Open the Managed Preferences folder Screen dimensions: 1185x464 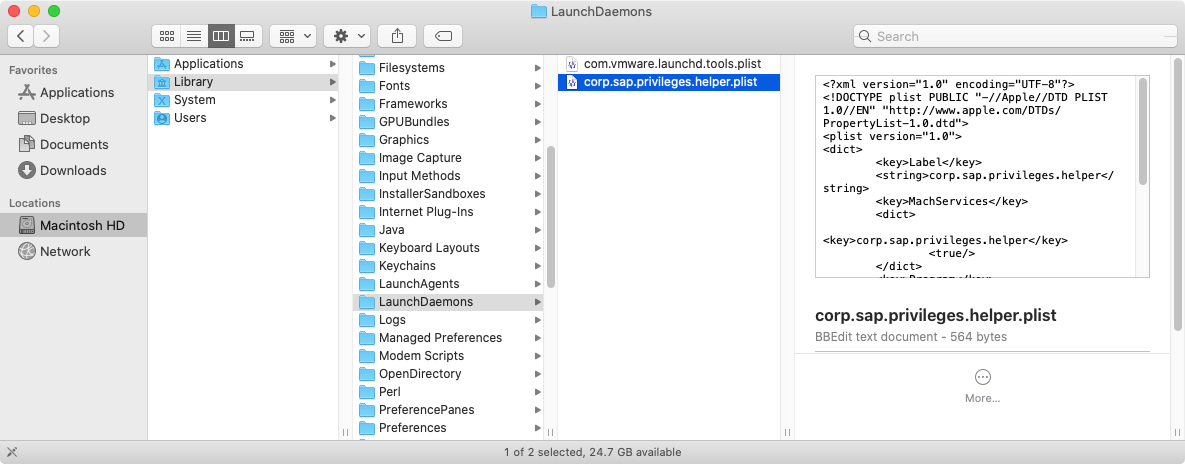[449, 338]
